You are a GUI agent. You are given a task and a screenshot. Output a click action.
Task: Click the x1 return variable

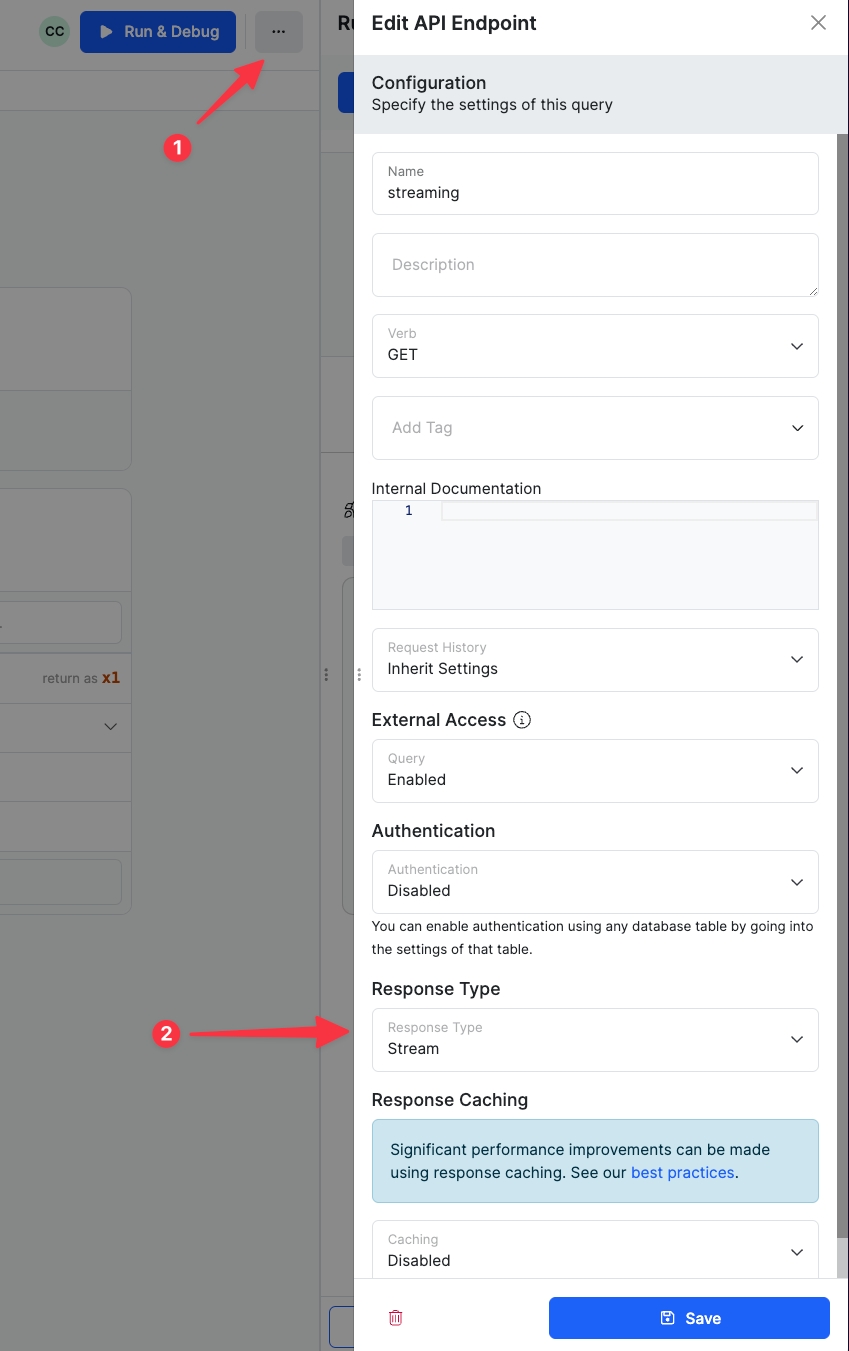point(111,677)
